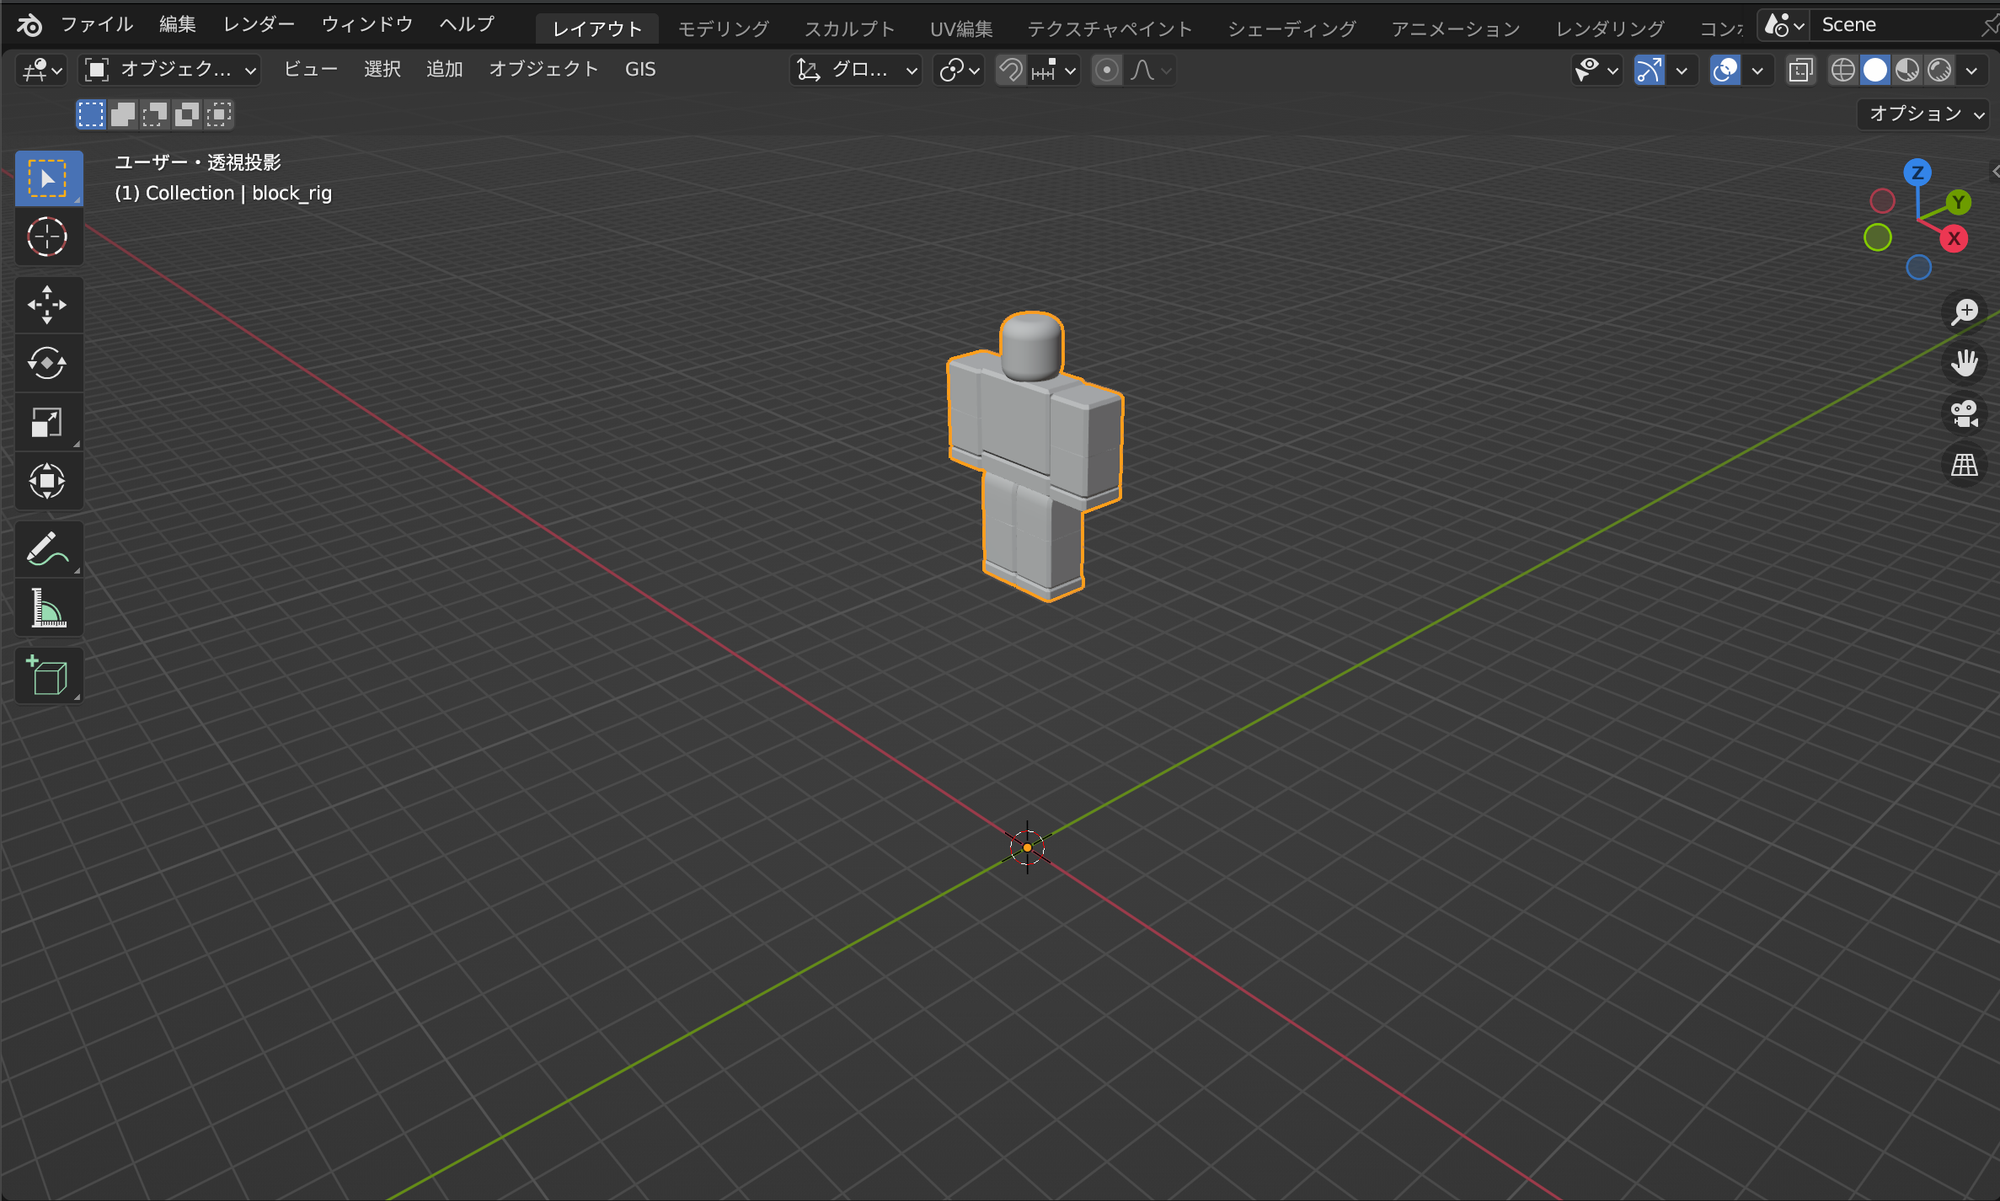Viewport: 2000px width, 1201px height.
Task: Switch to モデリング workspace tab
Action: pyautogui.click(x=723, y=29)
